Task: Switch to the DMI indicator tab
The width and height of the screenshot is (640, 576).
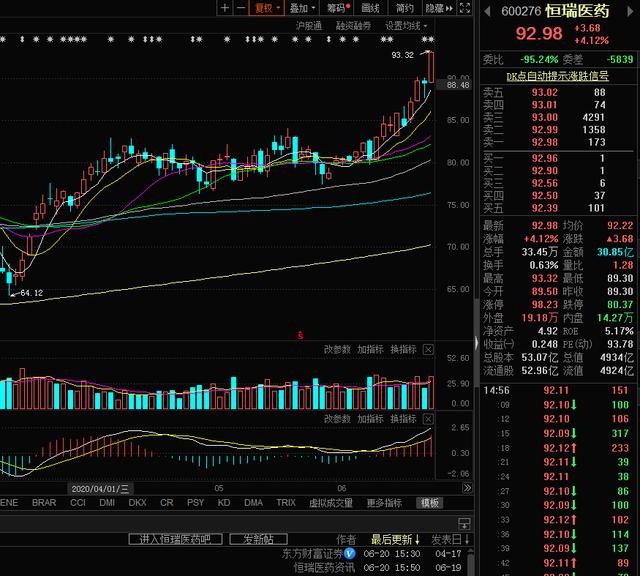Action: coord(107,503)
